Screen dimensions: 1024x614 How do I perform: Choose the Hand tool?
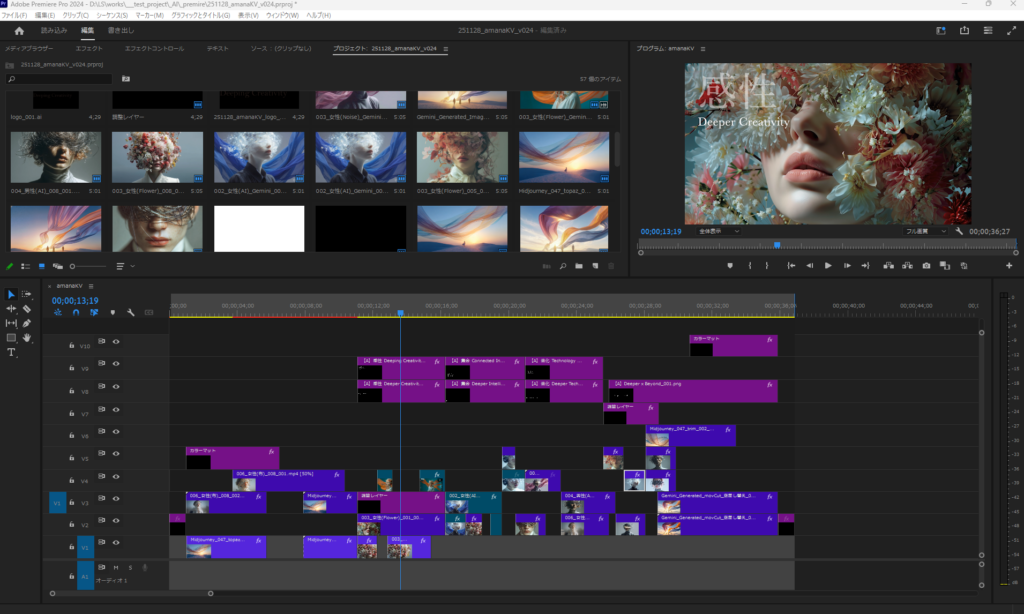coord(26,338)
